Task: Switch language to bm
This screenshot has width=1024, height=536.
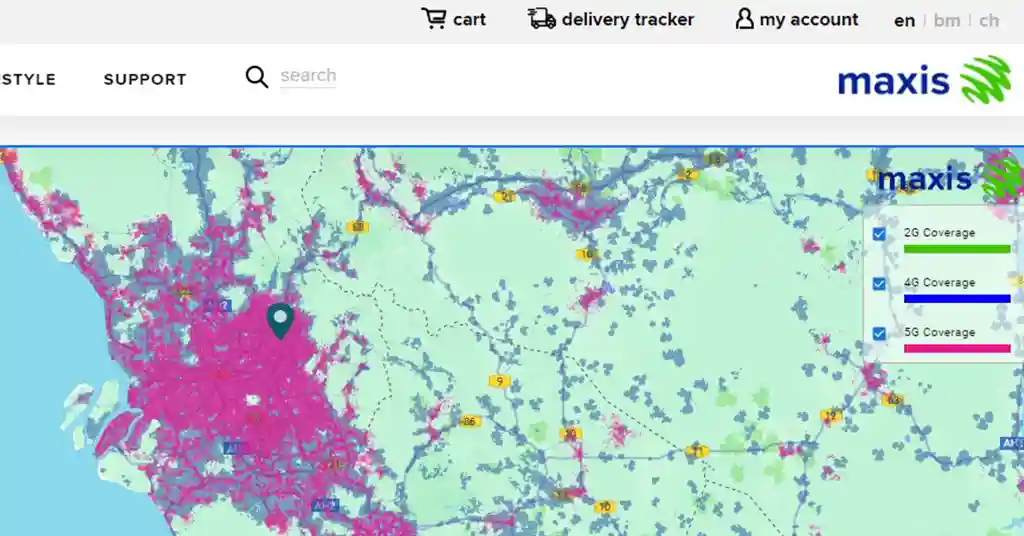Action: click(x=947, y=21)
